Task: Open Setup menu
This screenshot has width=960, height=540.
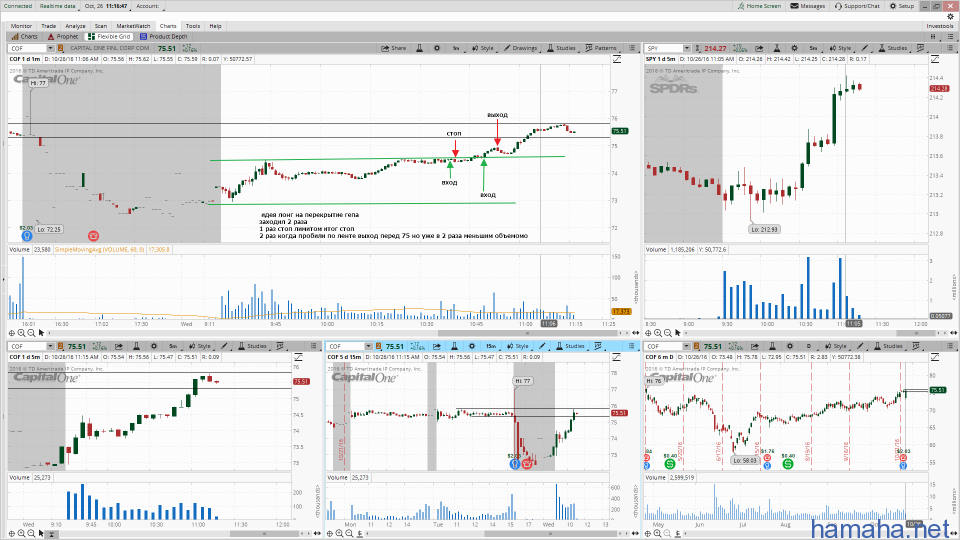Action: click(x=902, y=6)
